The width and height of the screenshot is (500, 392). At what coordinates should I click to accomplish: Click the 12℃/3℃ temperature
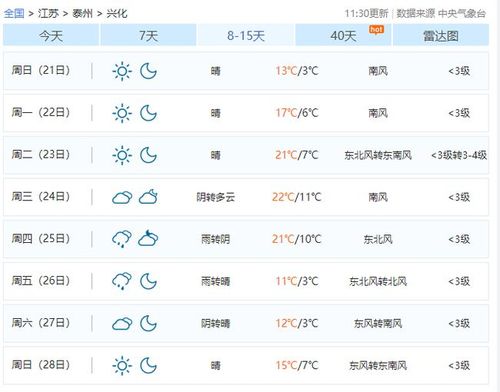[x=297, y=323]
